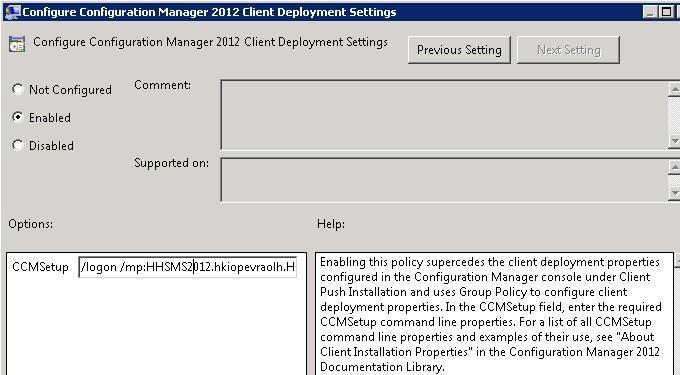Select the Disabled radio button

(x=18, y=145)
